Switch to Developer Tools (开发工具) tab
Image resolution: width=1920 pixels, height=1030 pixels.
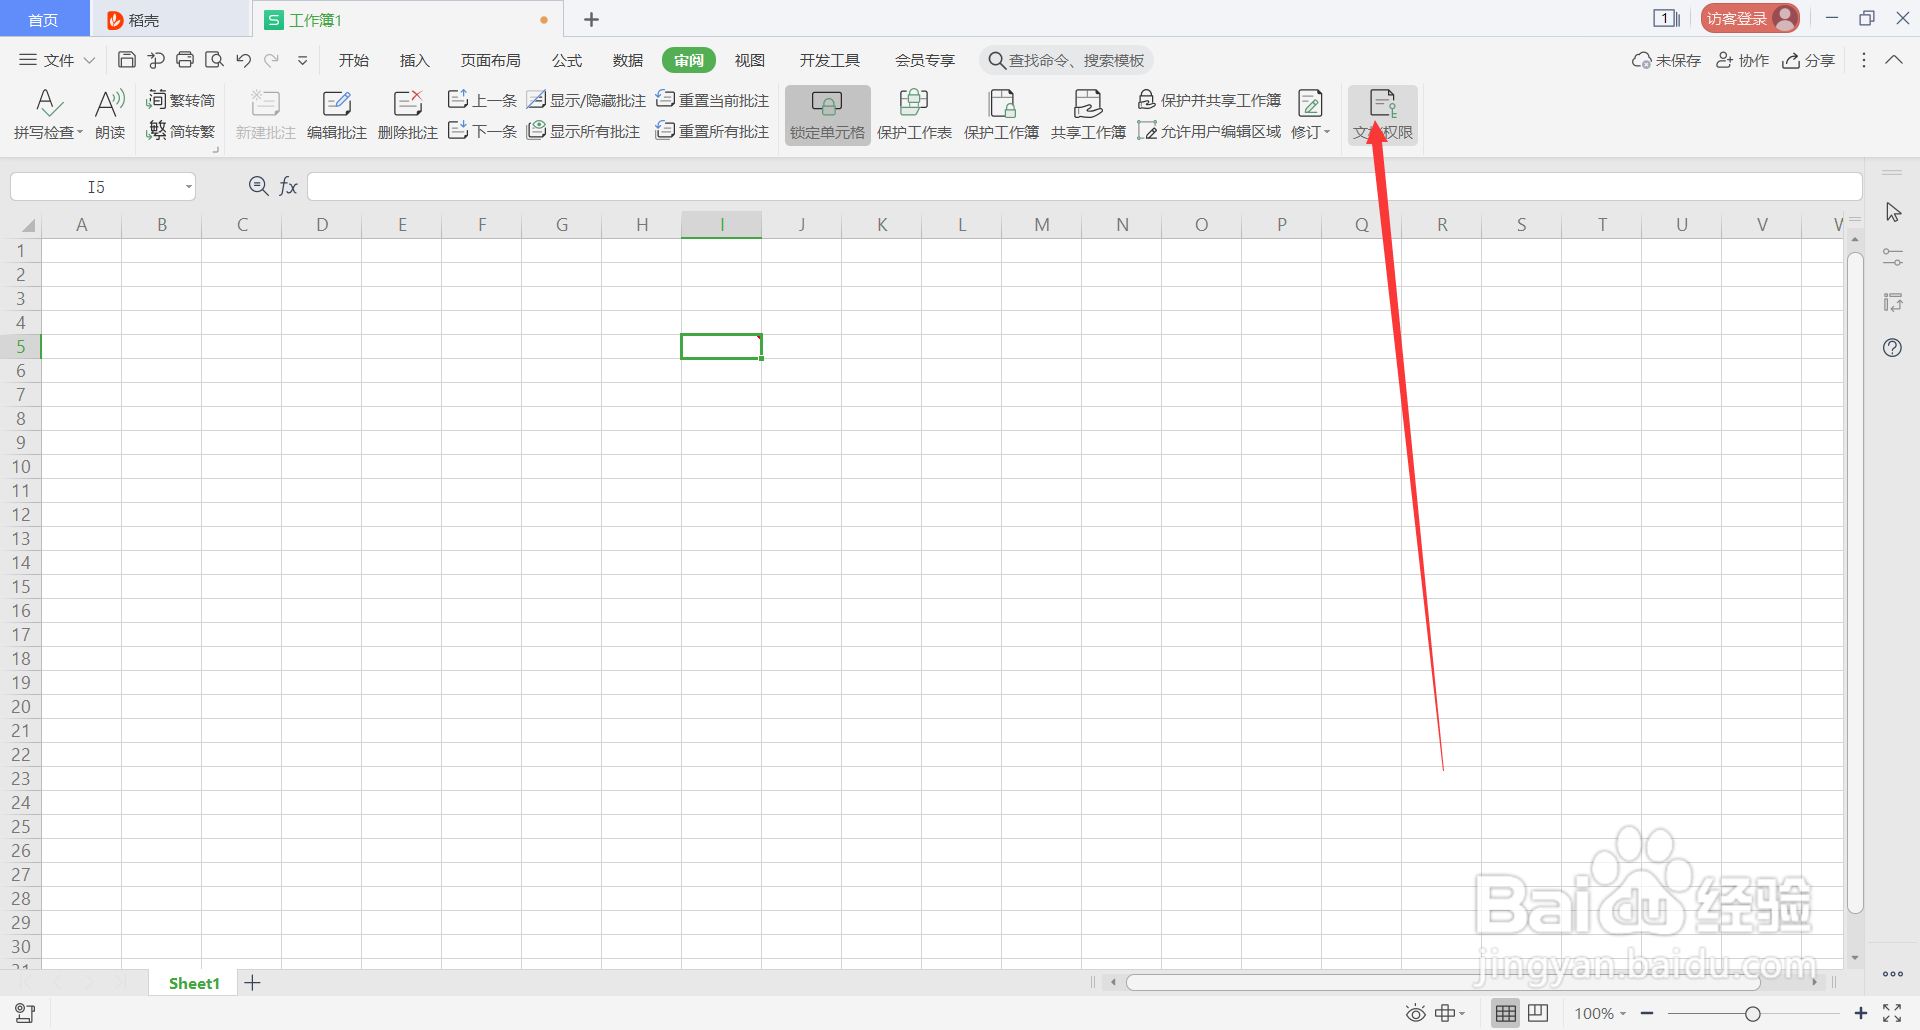coord(829,60)
